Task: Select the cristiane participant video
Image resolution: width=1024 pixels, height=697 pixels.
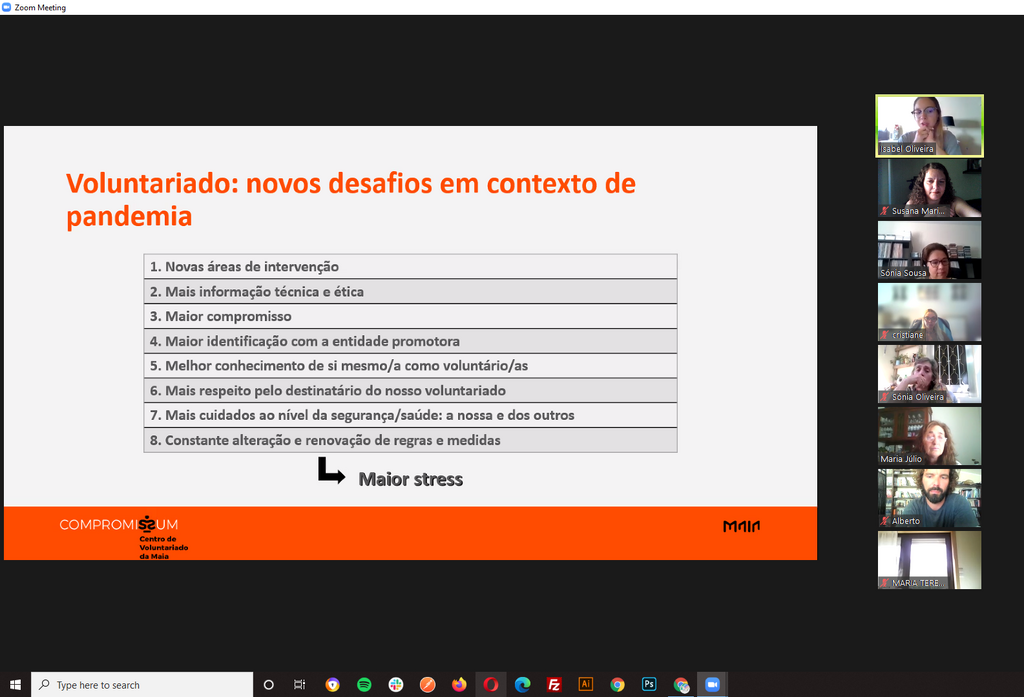Action: point(929,312)
